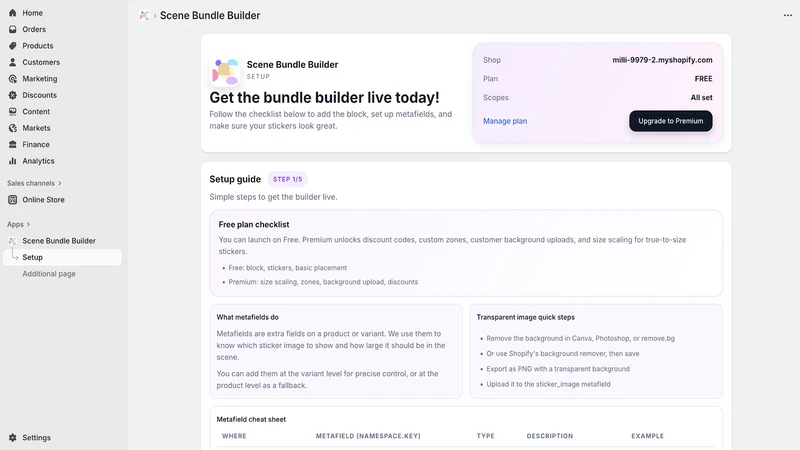Click the Marketing target icon

pyautogui.click(x=13, y=79)
